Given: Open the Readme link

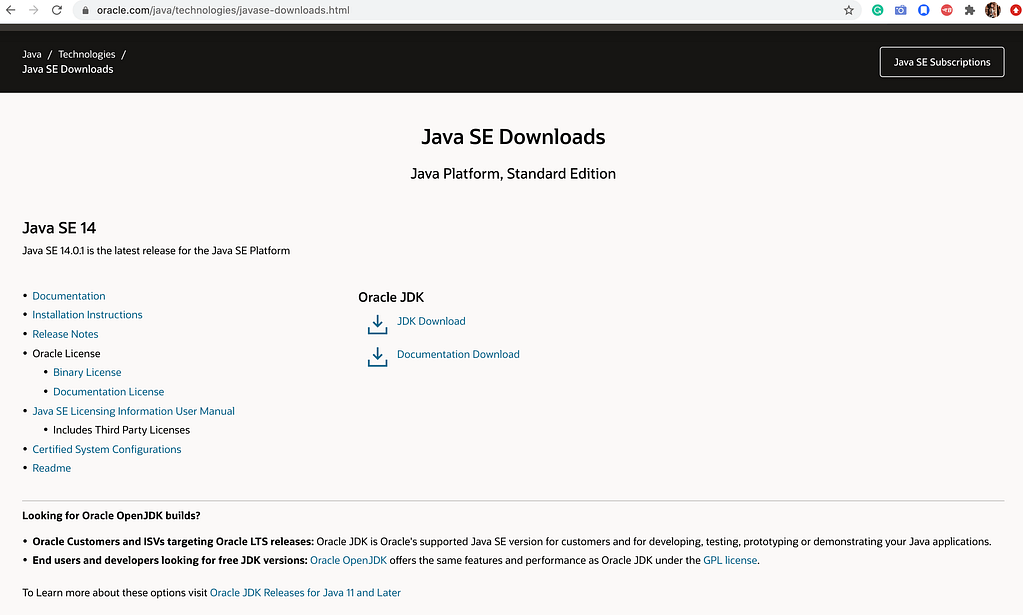Looking at the screenshot, I should 52,468.
